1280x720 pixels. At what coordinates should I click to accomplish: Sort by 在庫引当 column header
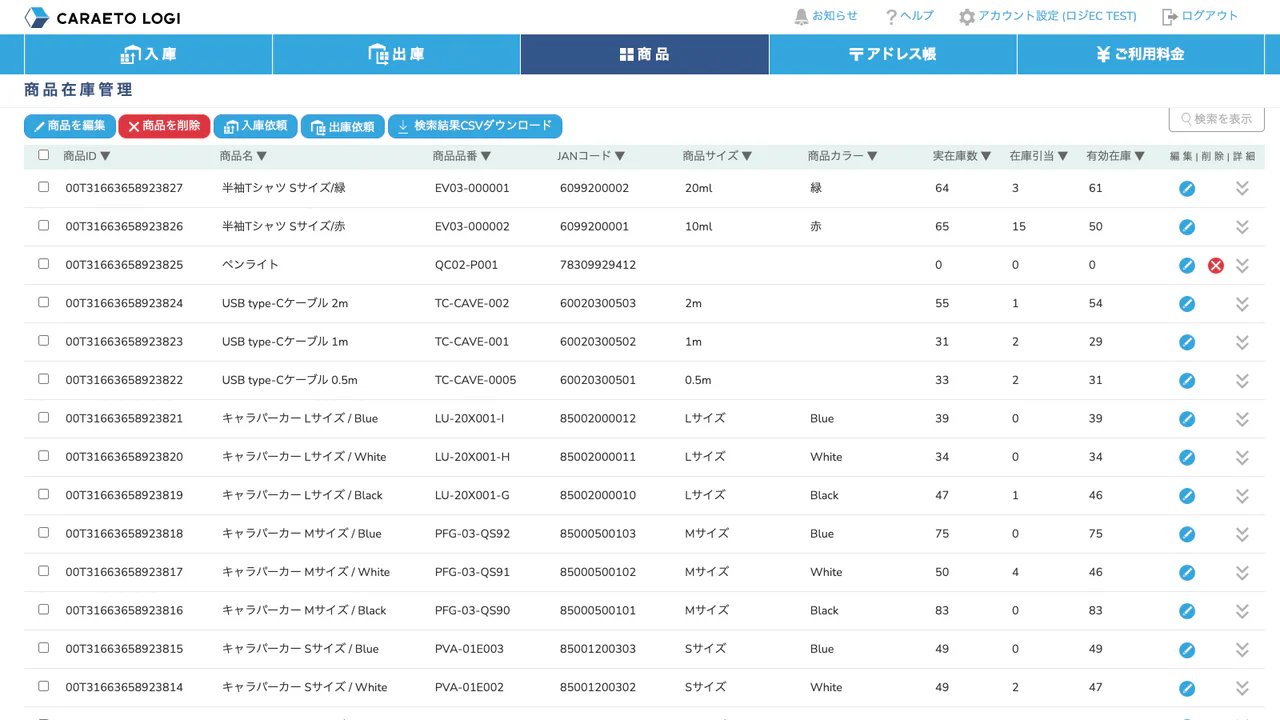(x=1039, y=156)
